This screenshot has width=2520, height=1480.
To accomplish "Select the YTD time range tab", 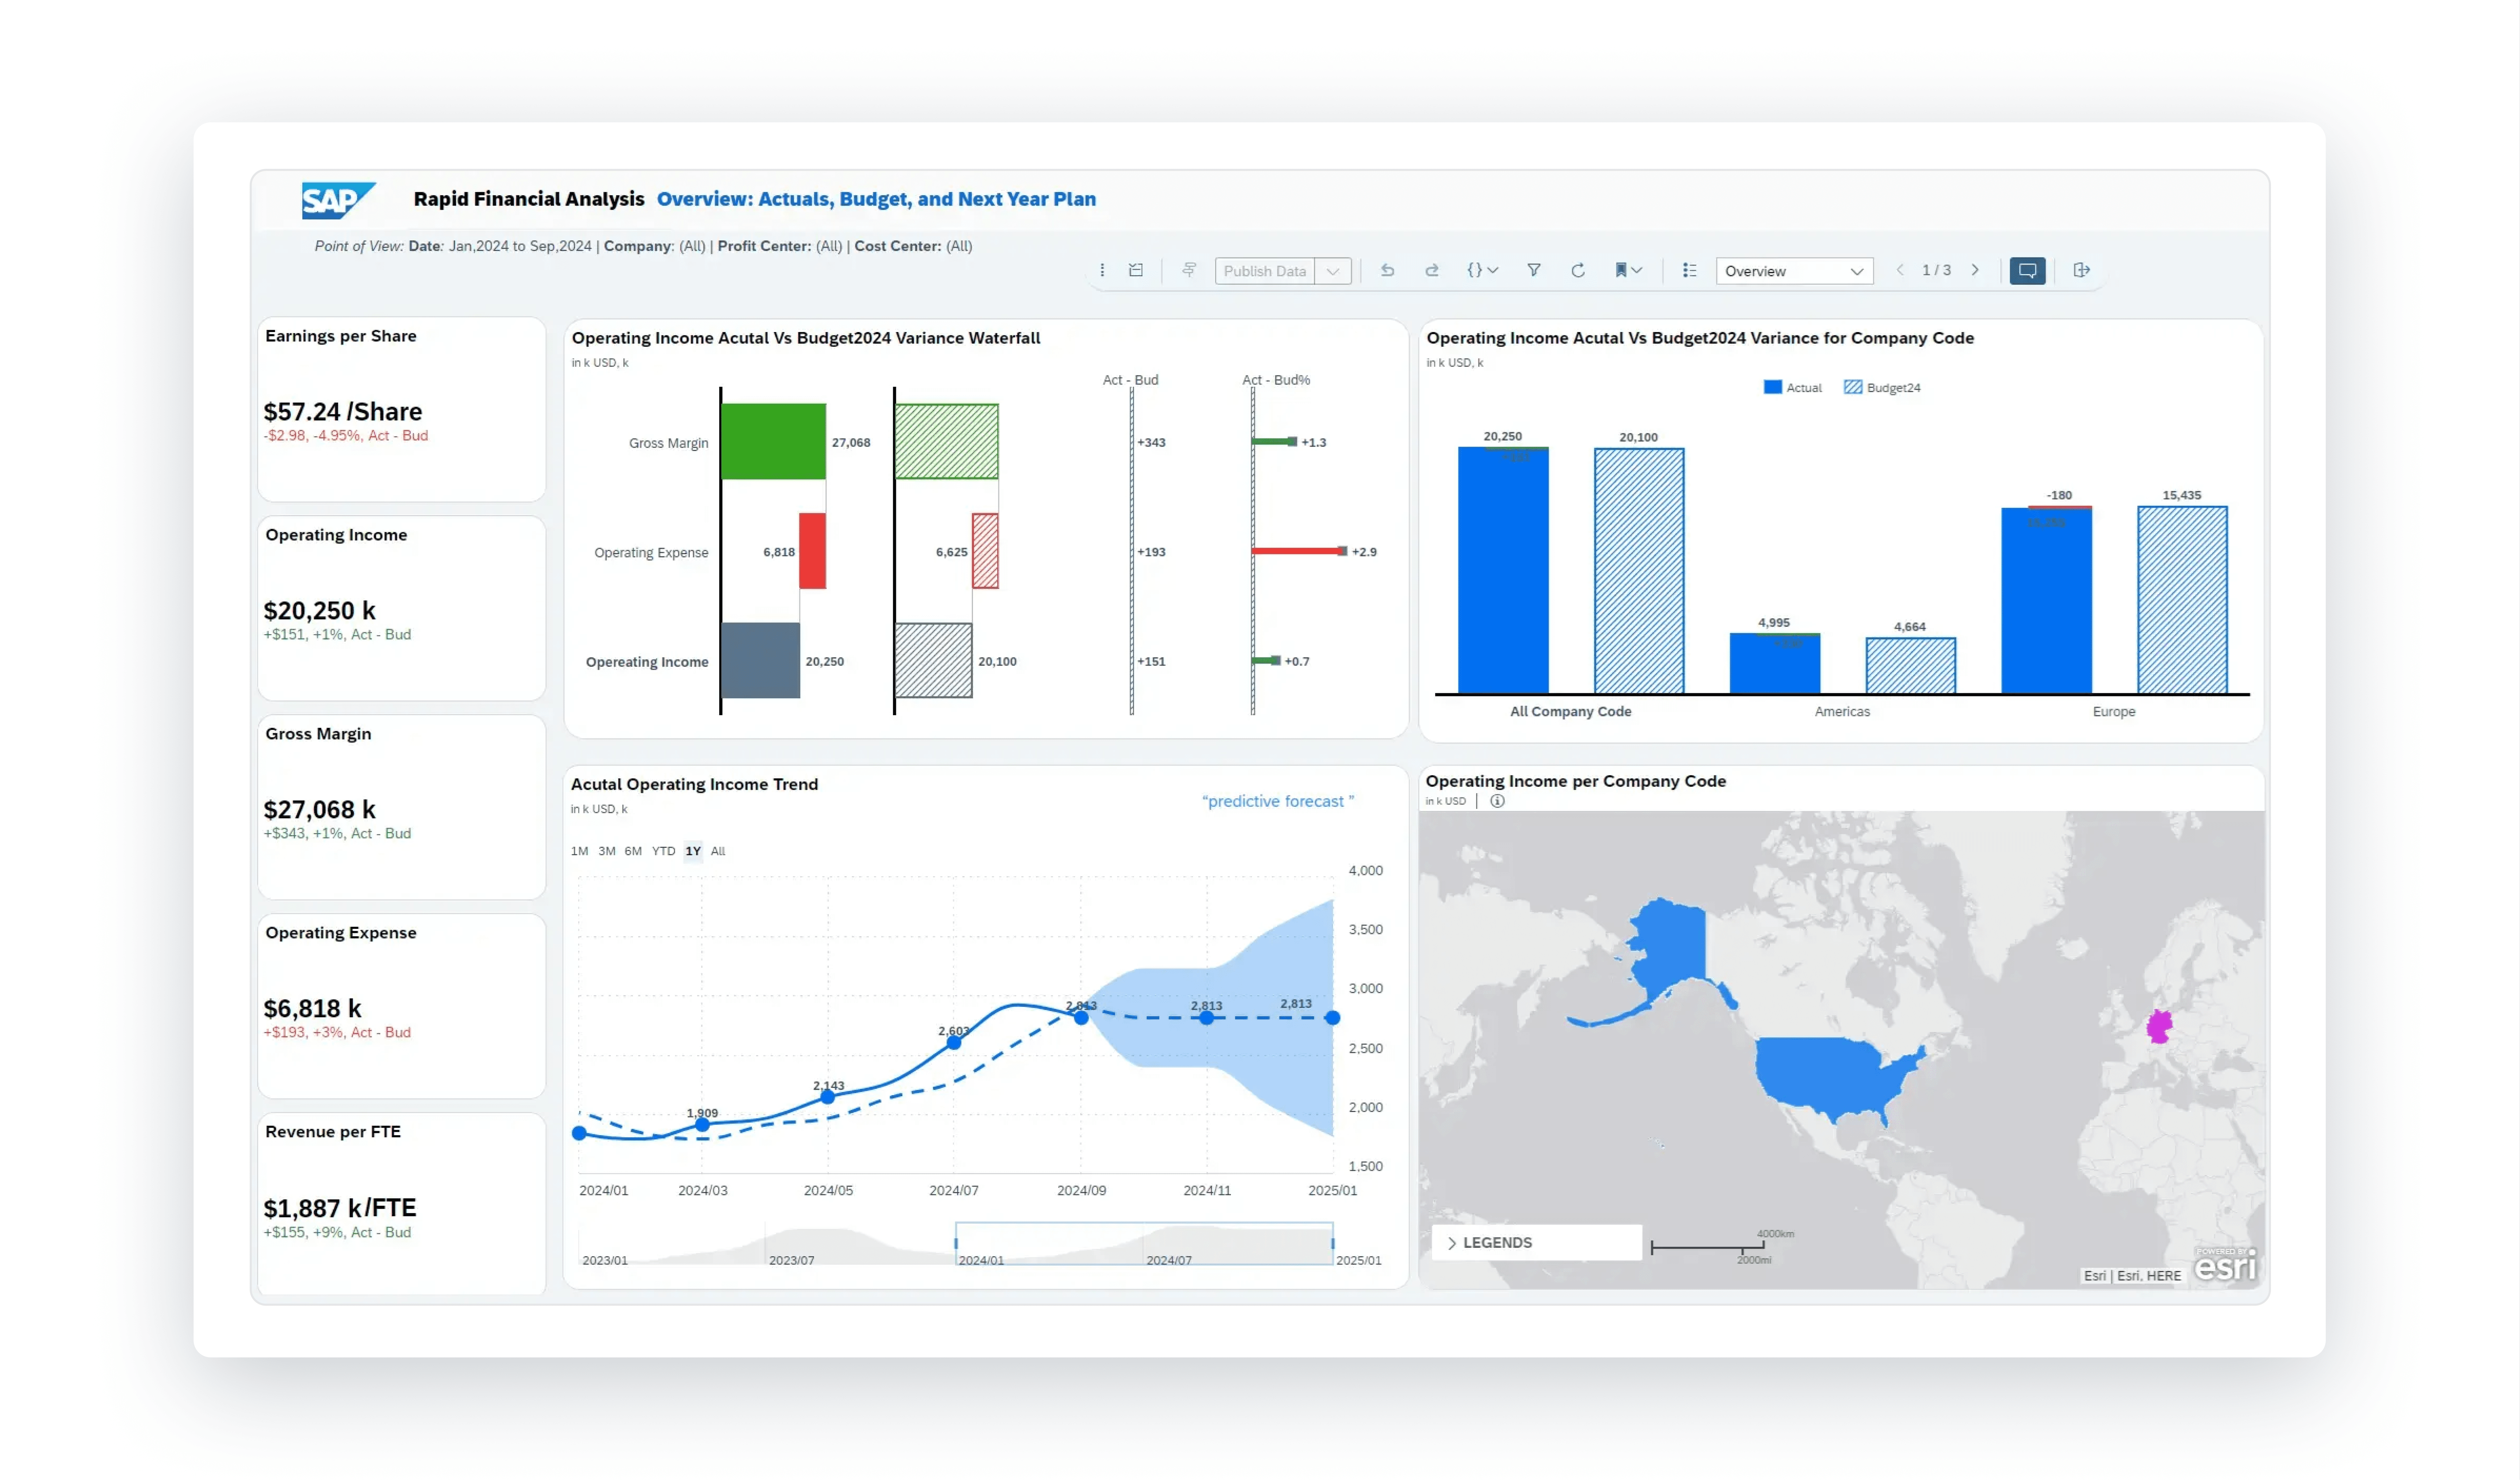I will click(663, 851).
